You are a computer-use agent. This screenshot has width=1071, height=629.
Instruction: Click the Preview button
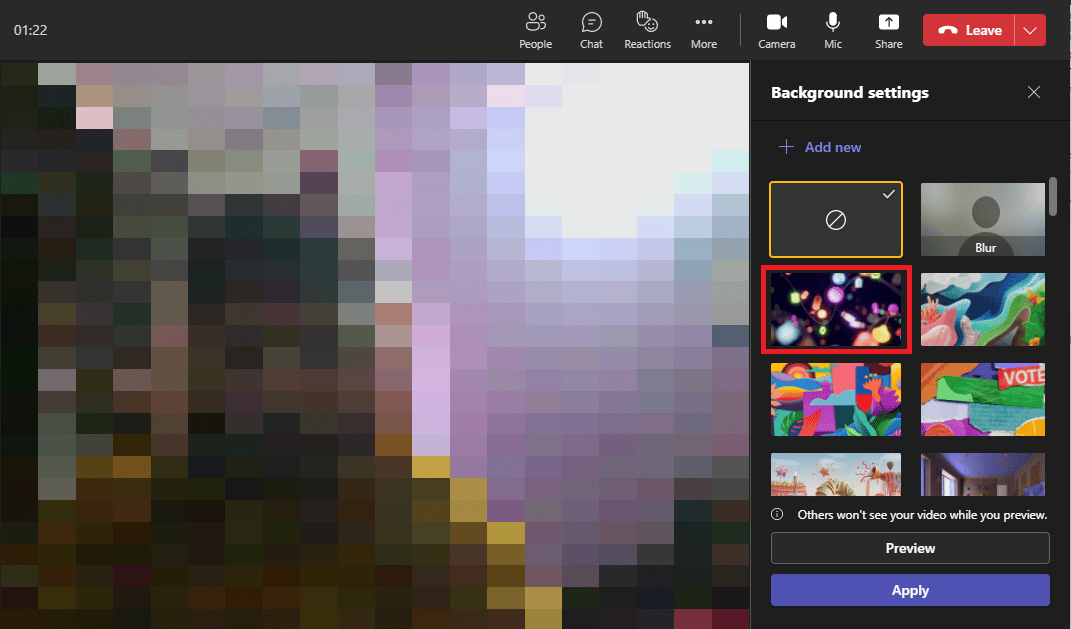910,548
